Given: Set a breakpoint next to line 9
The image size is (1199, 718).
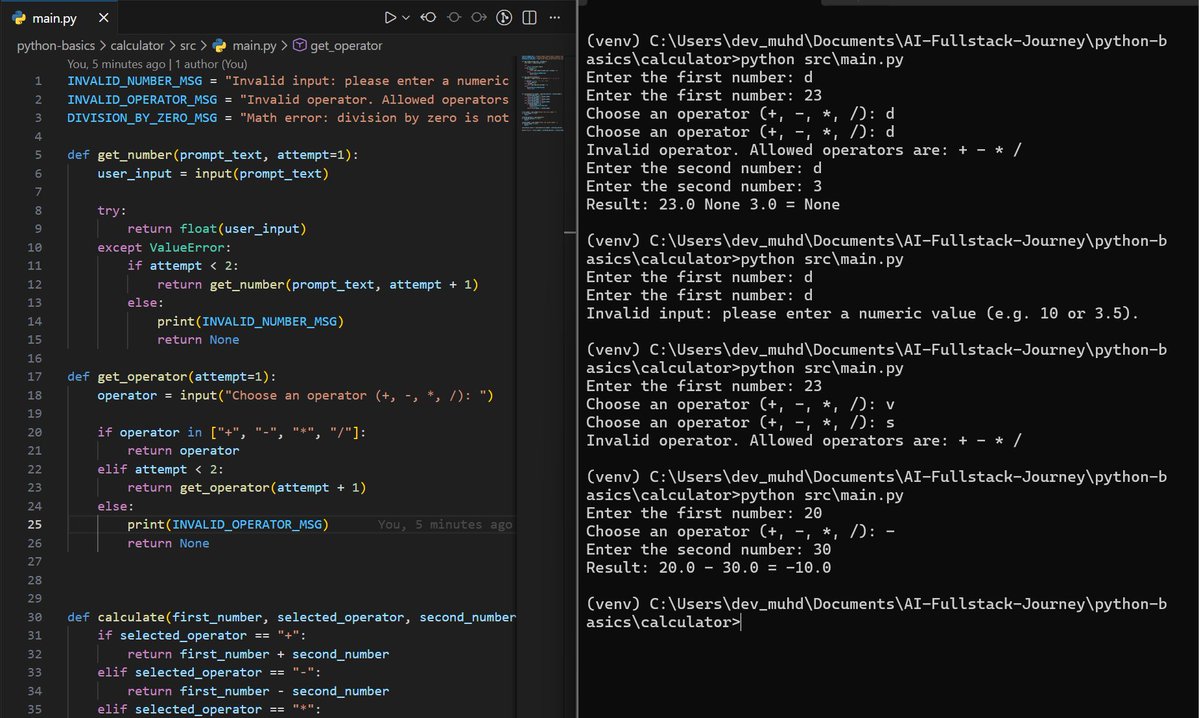Looking at the screenshot, I should pyautogui.click(x=22, y=229).
